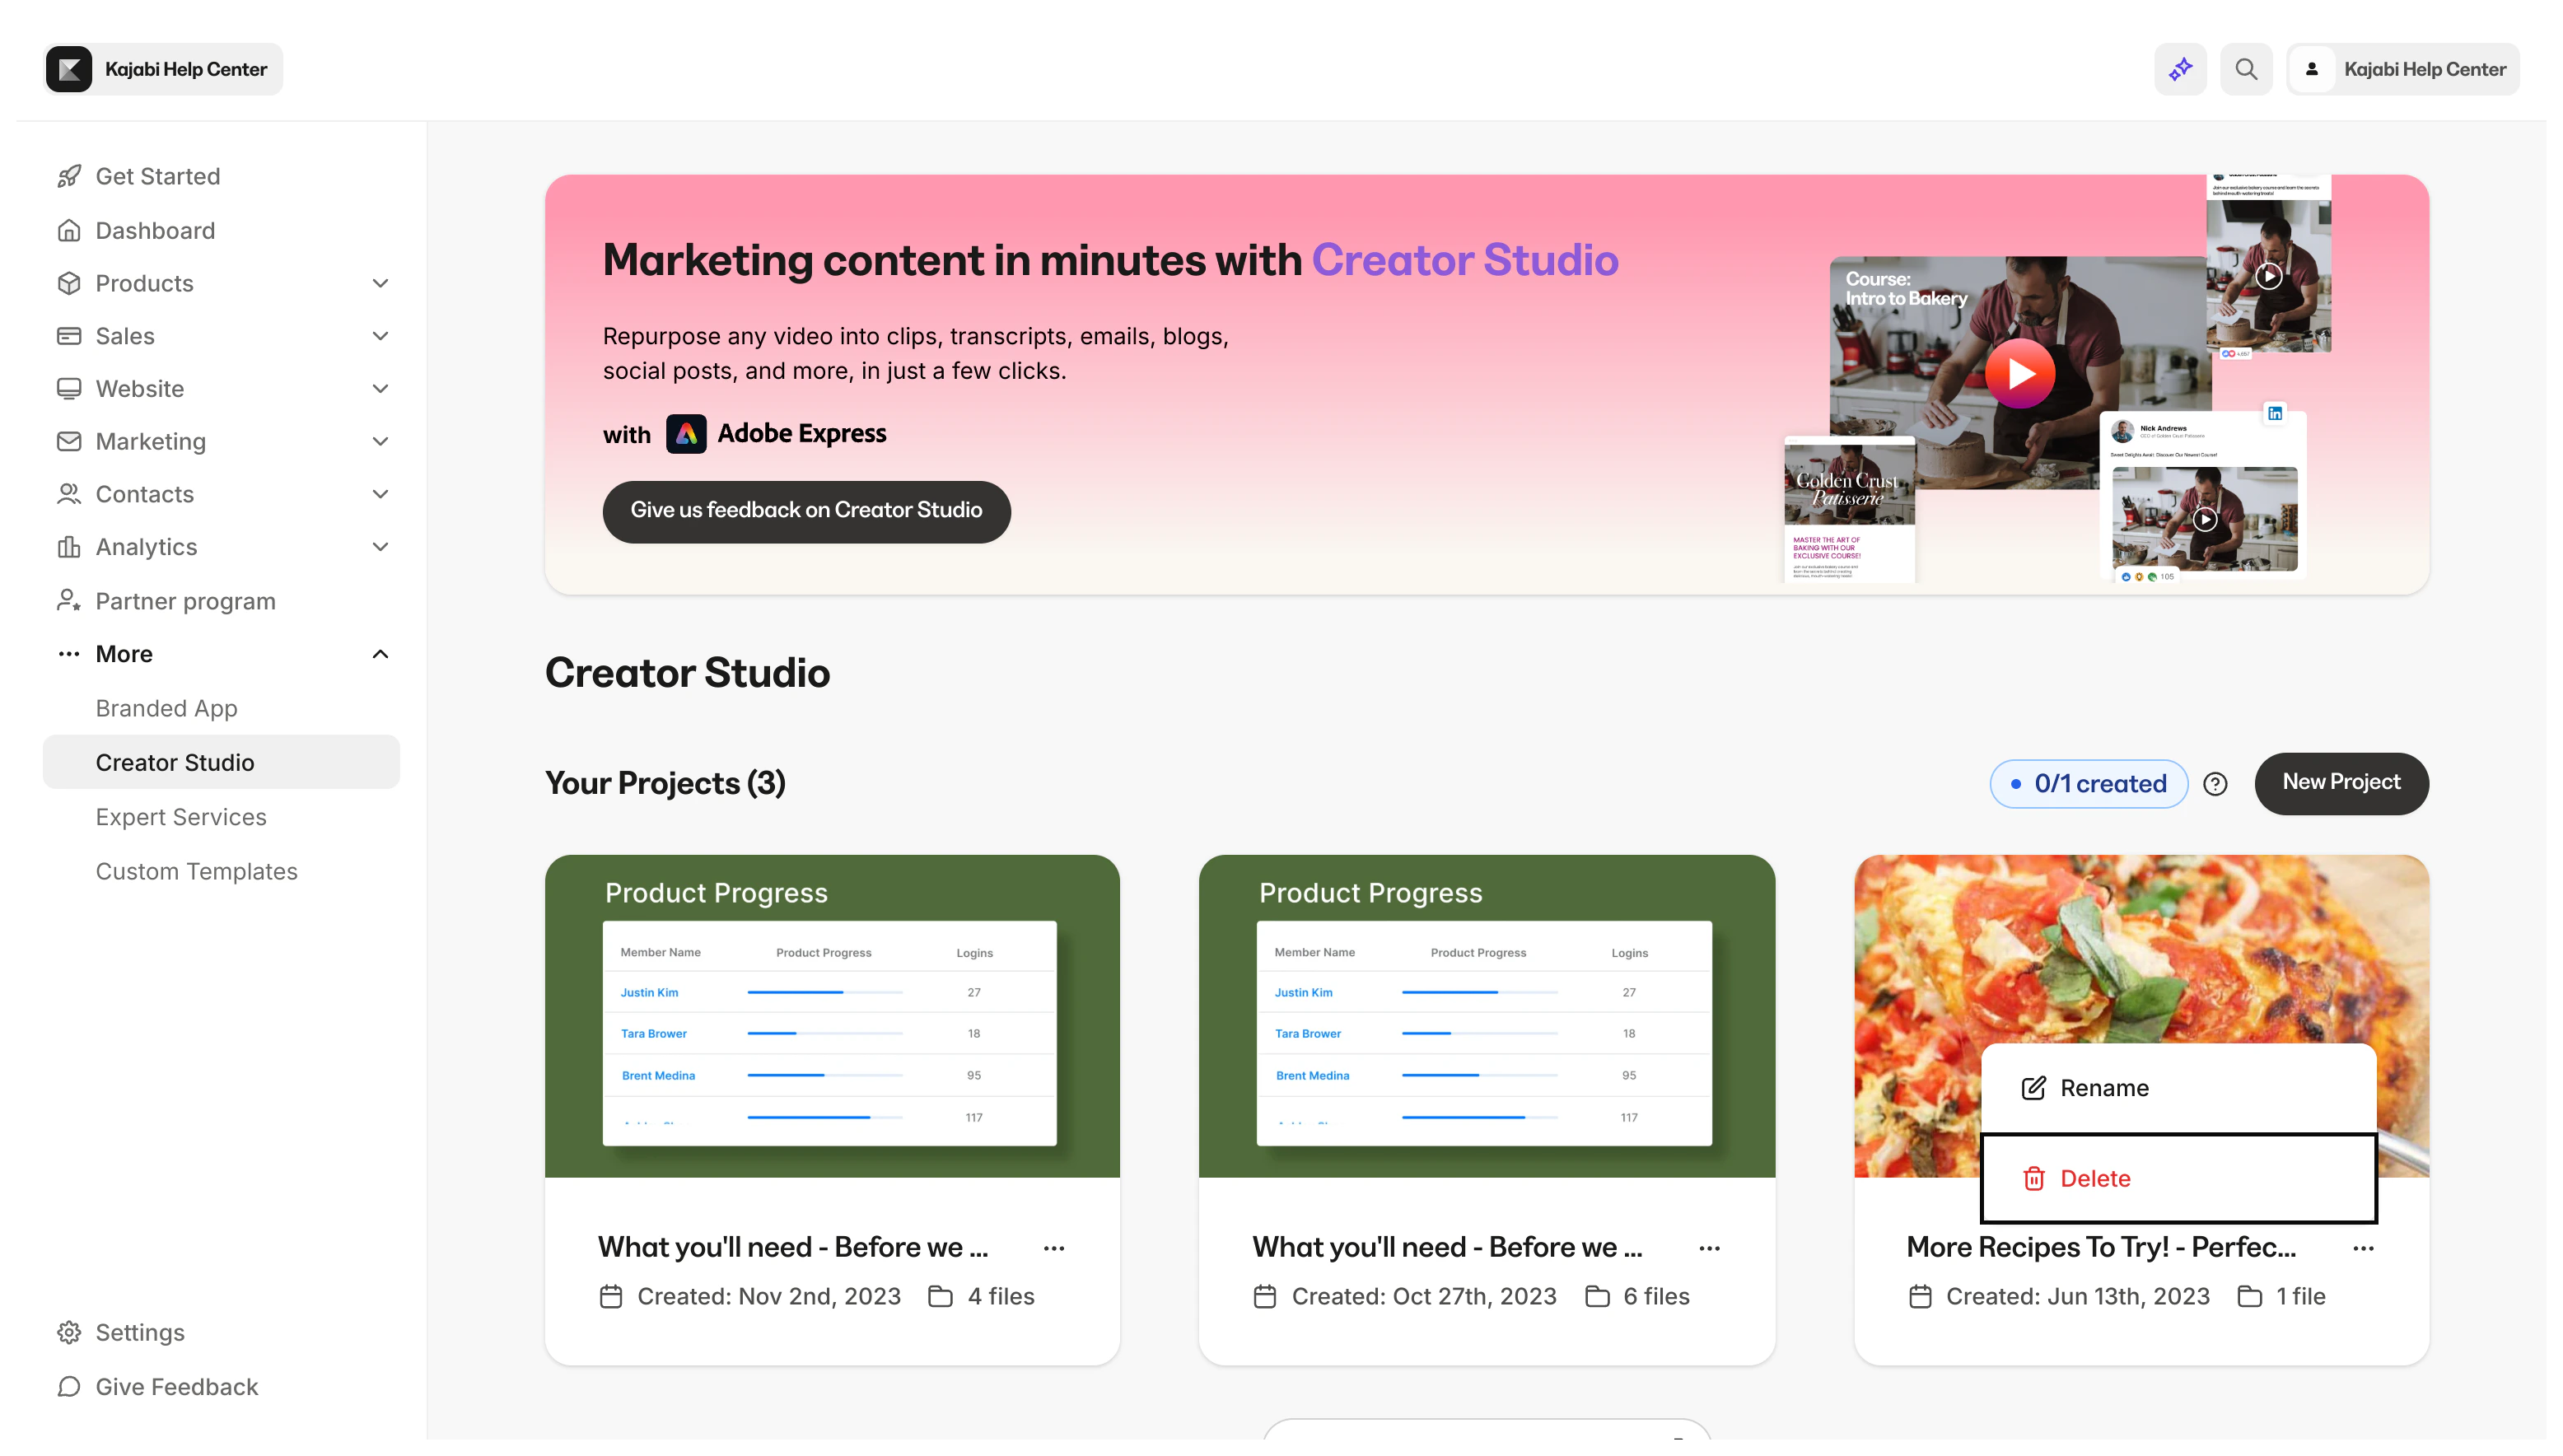Choose Delete in the project menu
This screenshot has height=1456, width=2563.
2095,1178
